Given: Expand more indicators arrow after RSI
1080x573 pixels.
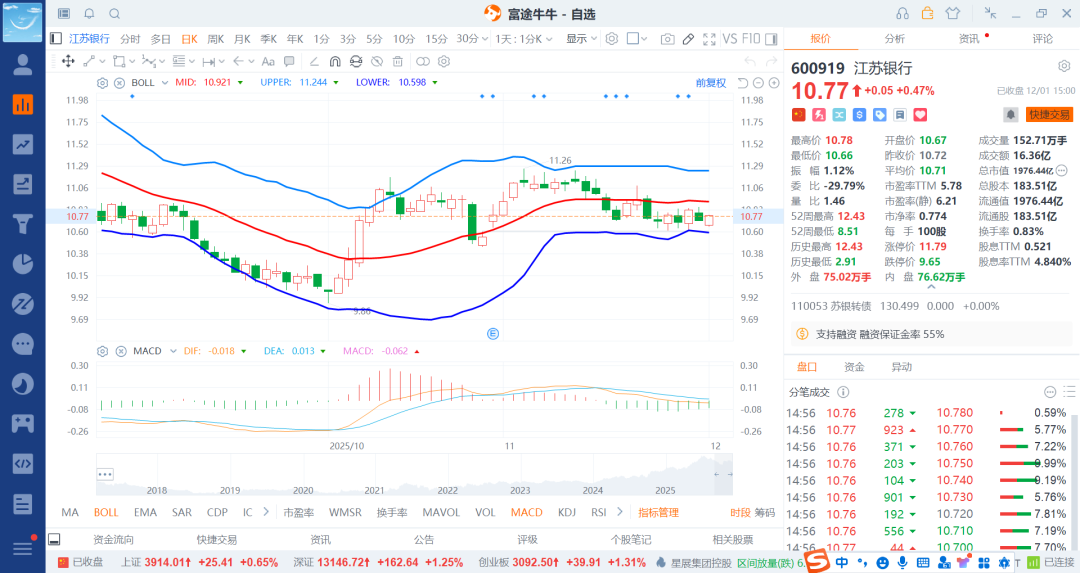Looking at the screenshot, I should tap(619, 512).
